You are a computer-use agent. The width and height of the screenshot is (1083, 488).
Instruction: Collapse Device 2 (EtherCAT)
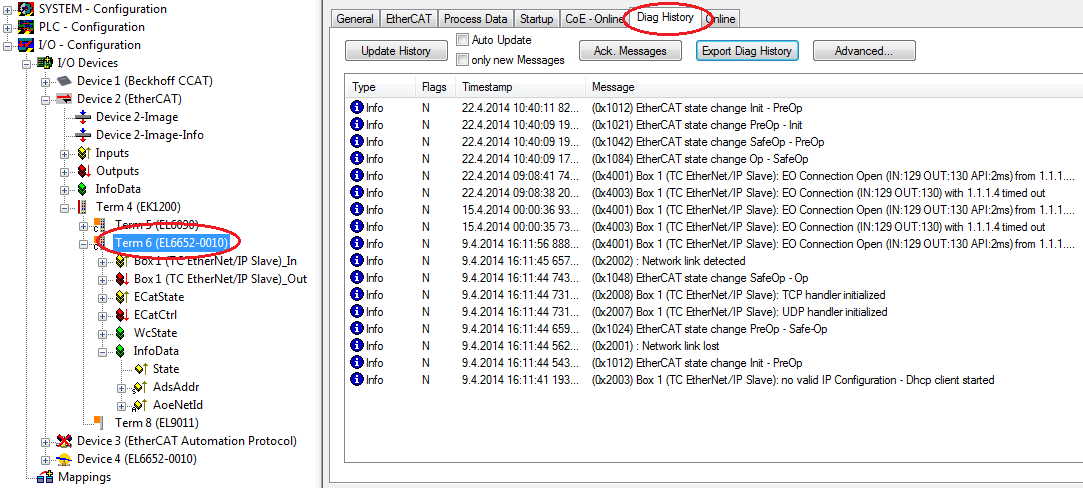pyautogui.click(x=46, y=99)
